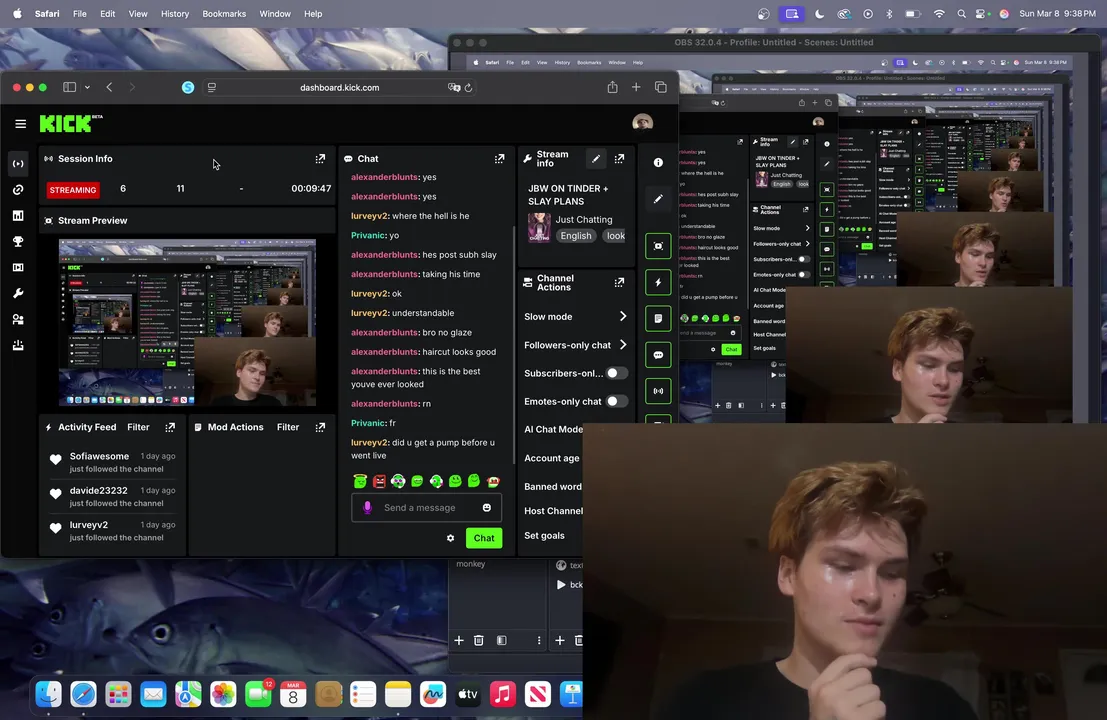
Task: Open the Mod Actions Filter
Action: tap(288, 427)
